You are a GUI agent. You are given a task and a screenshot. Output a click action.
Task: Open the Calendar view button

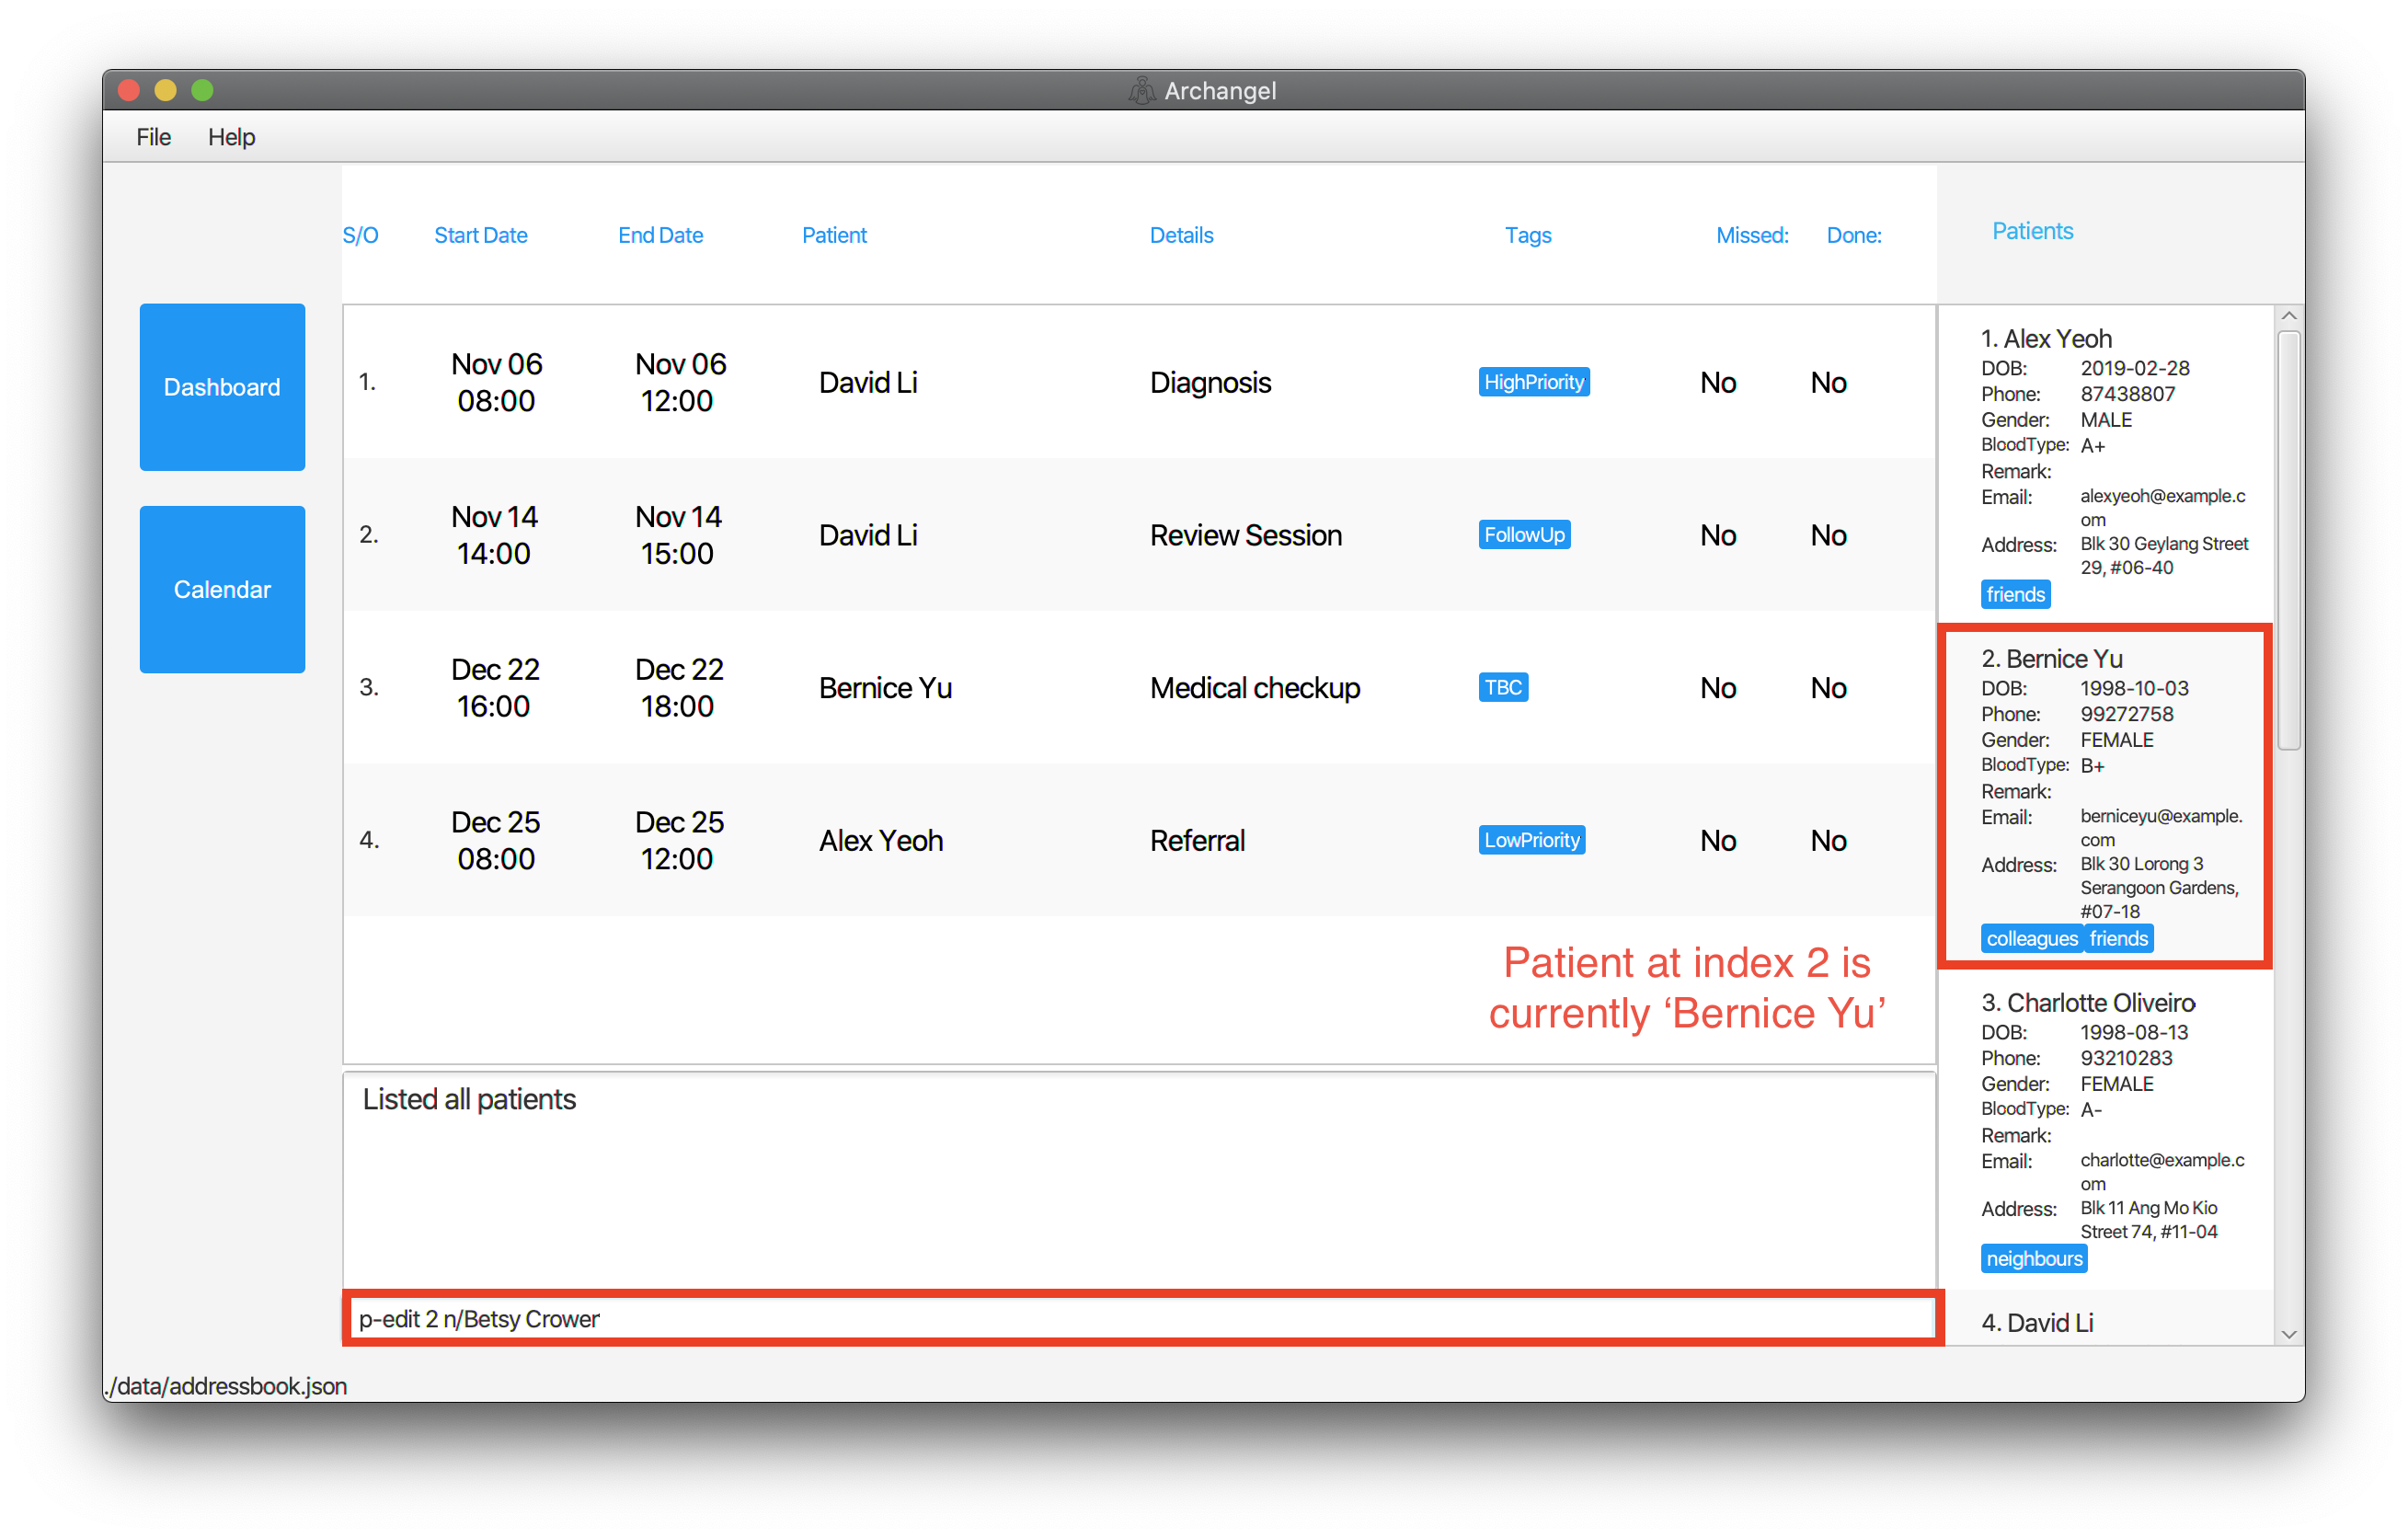pos(222,589)
